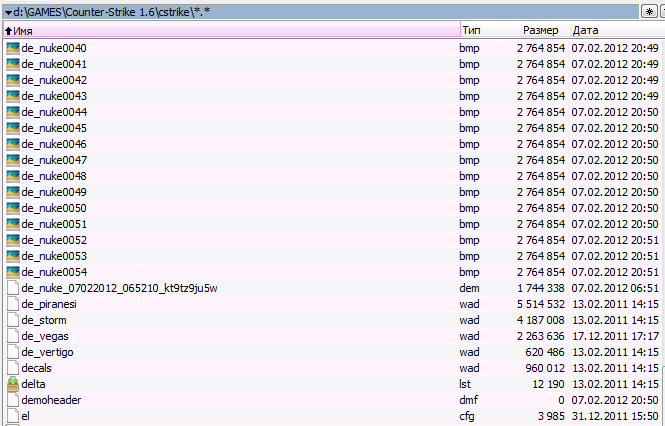Select the file name de_nuke0049
The height and width of the screenshot is (426, 665).
54,192
